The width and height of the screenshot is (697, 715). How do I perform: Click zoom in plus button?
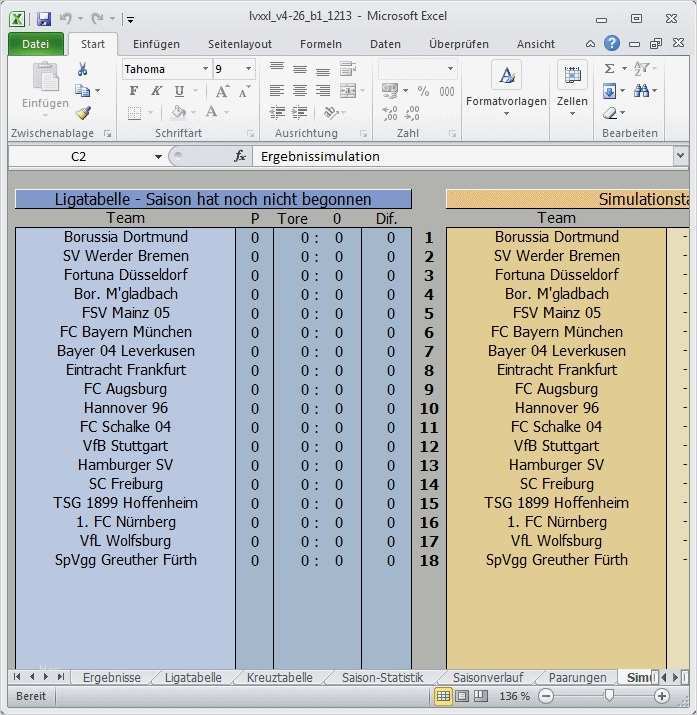pos(661,696)
